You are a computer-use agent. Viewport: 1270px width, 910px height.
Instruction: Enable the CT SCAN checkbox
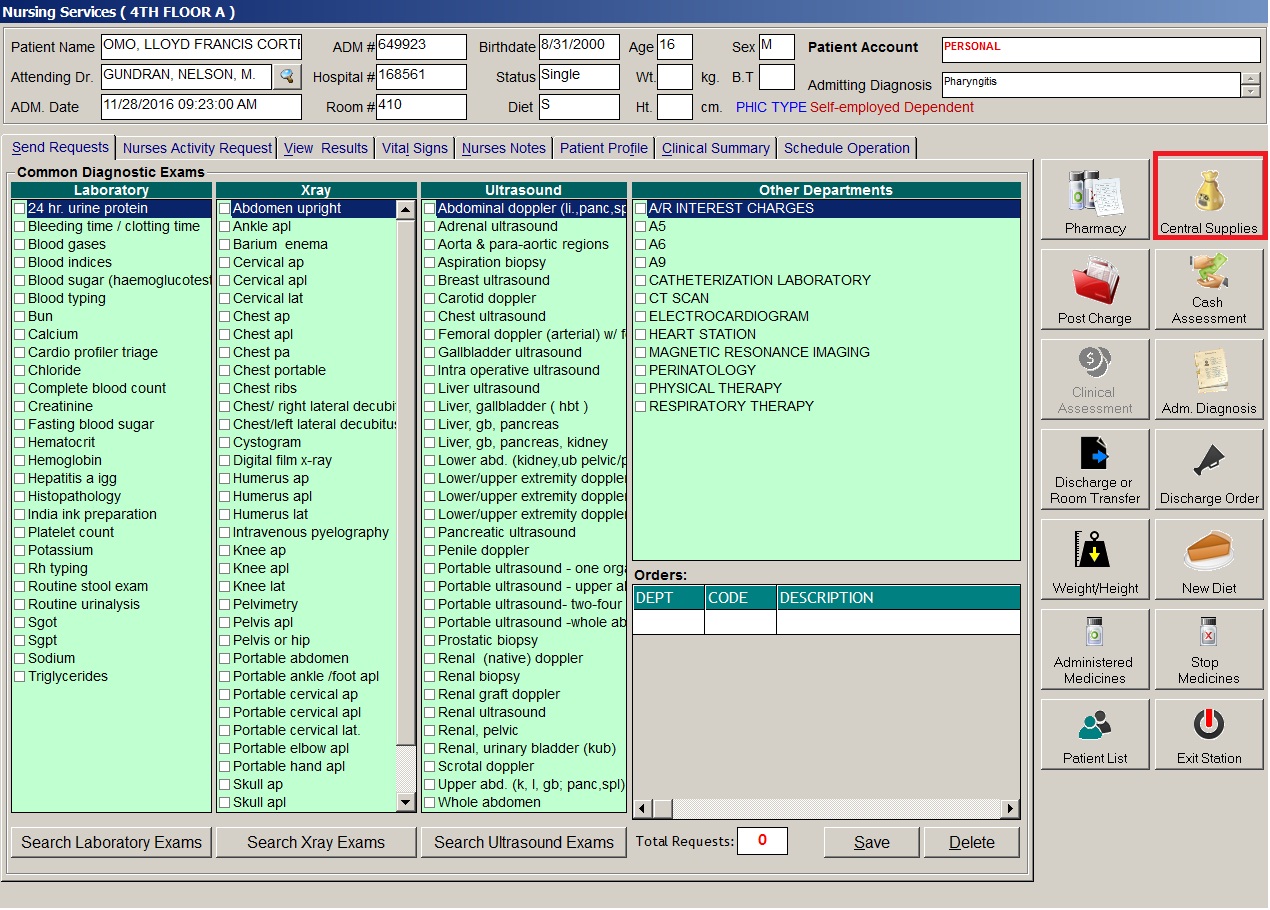641,299
